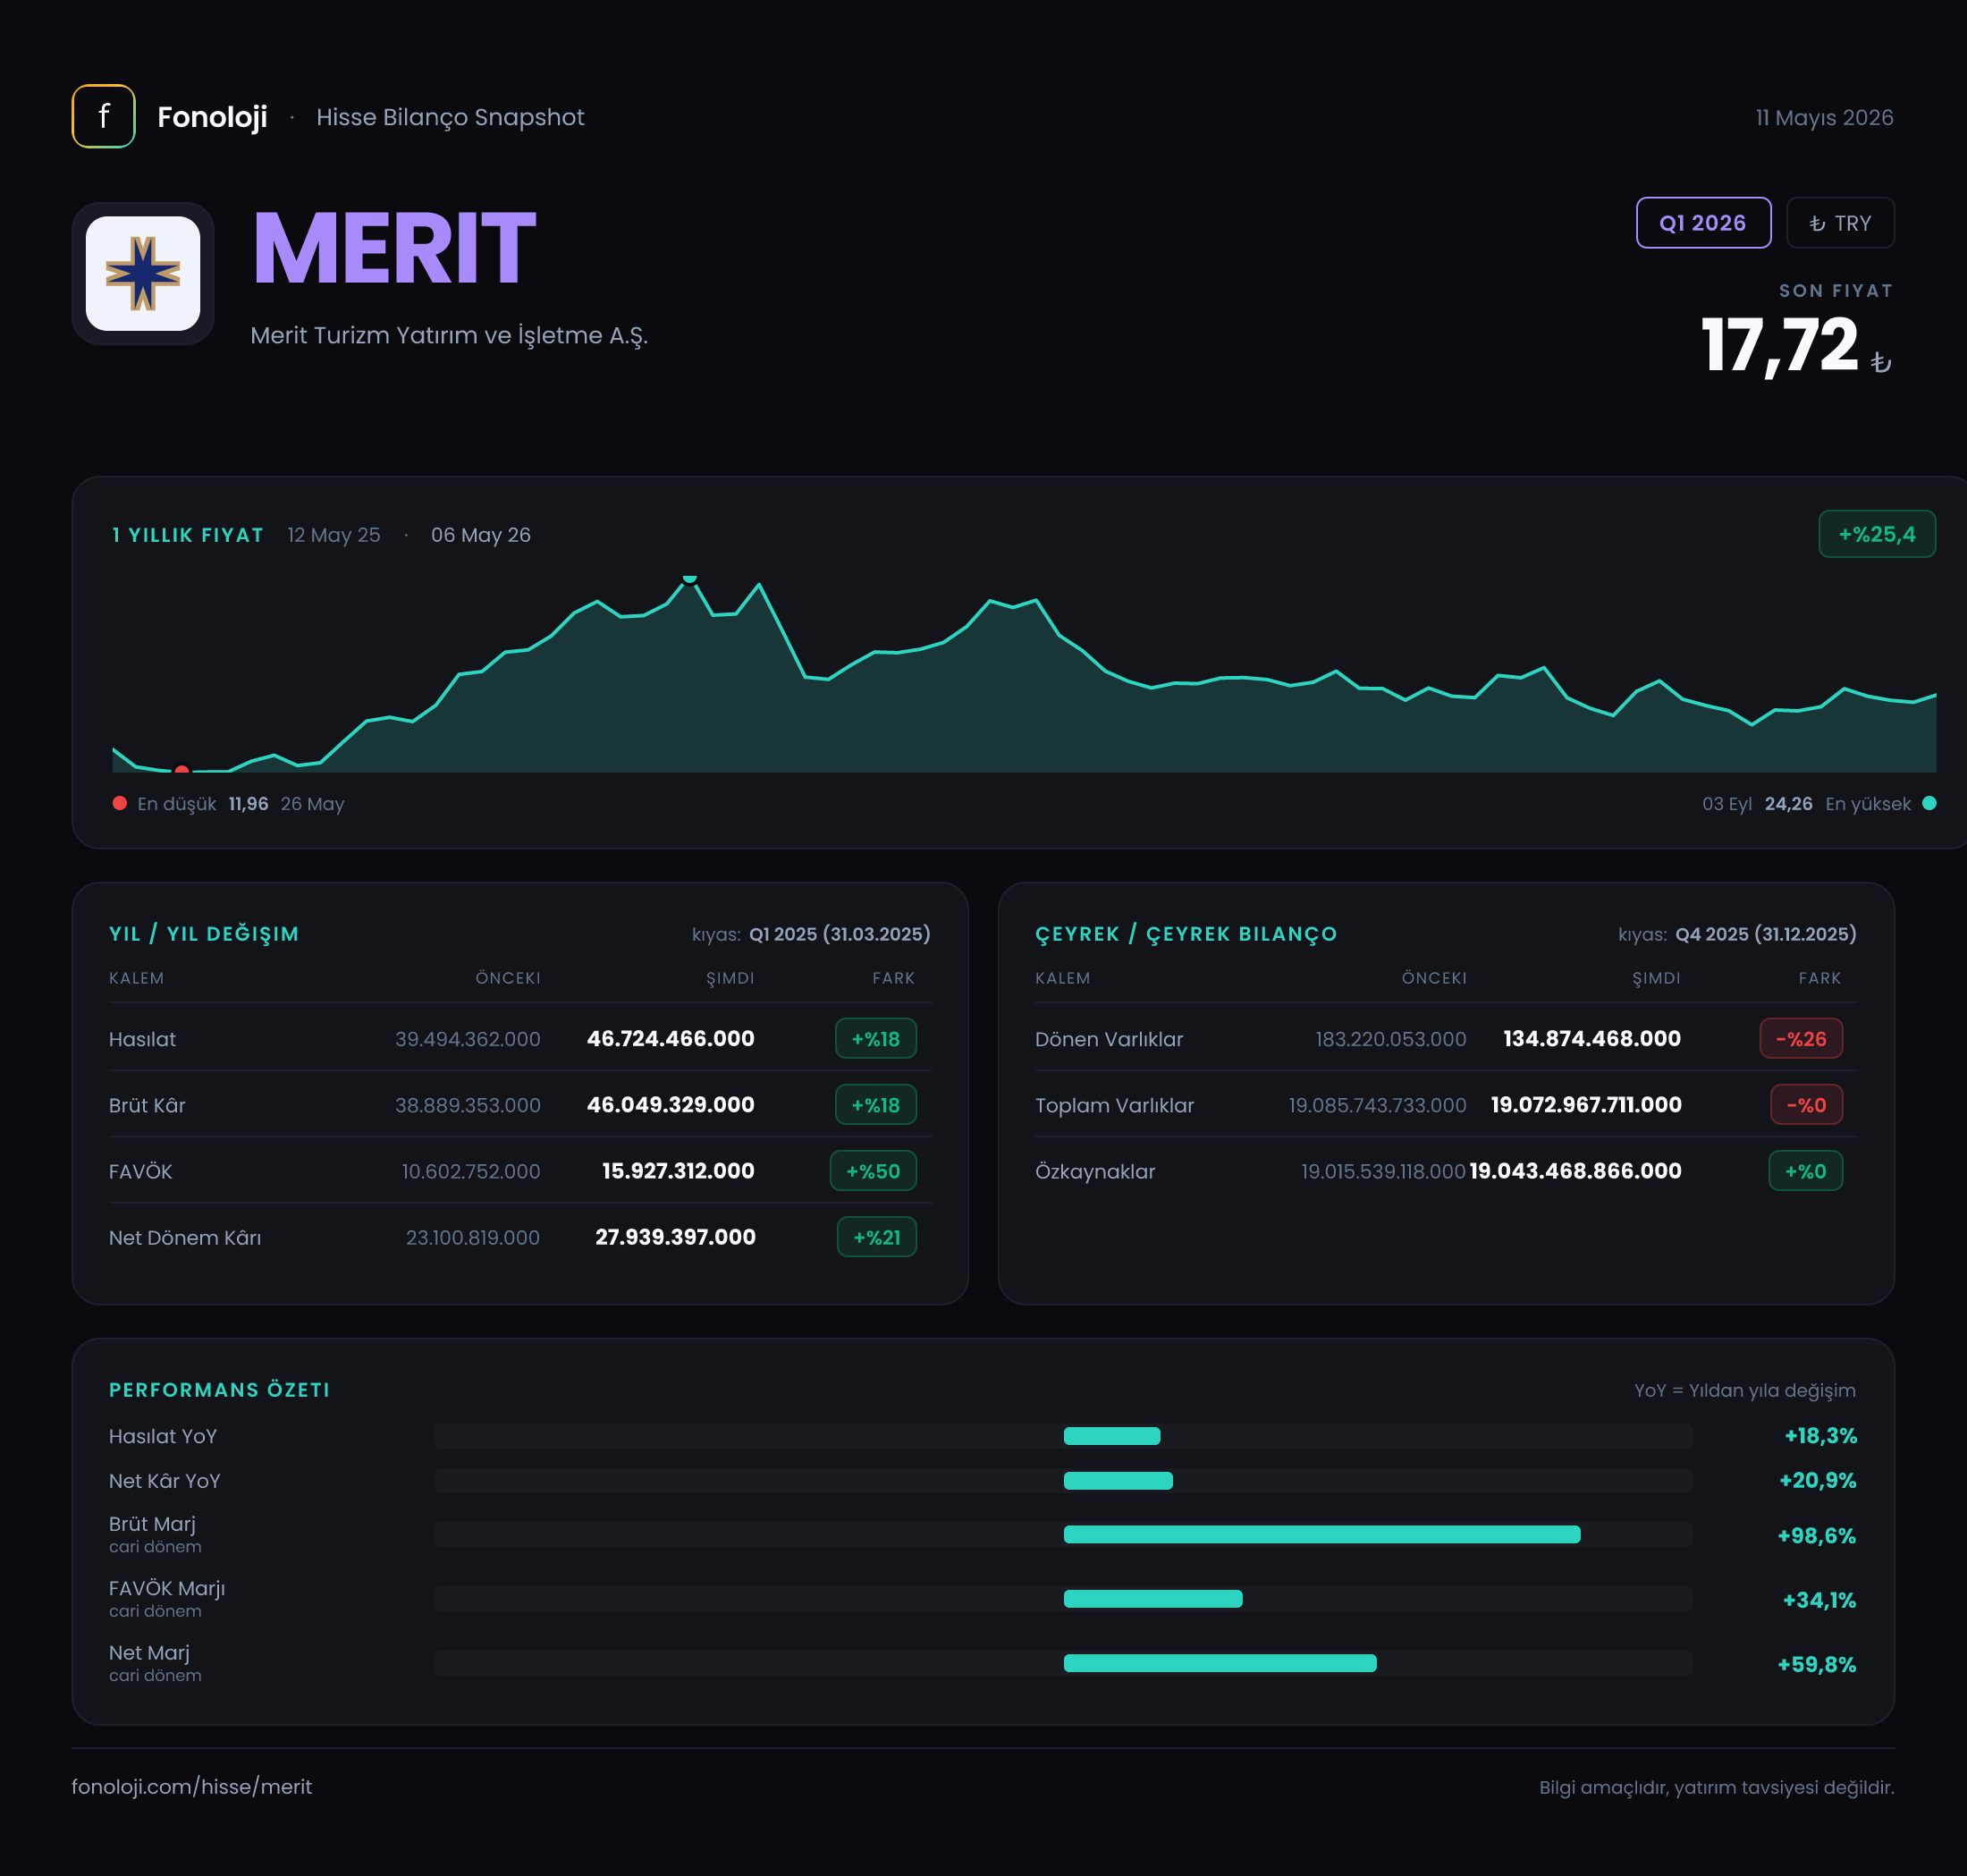Viewport: 1967px width, 1876px height.
Task: Click the +%25,4 yearly change badge
Action: tap(1876, 534)
